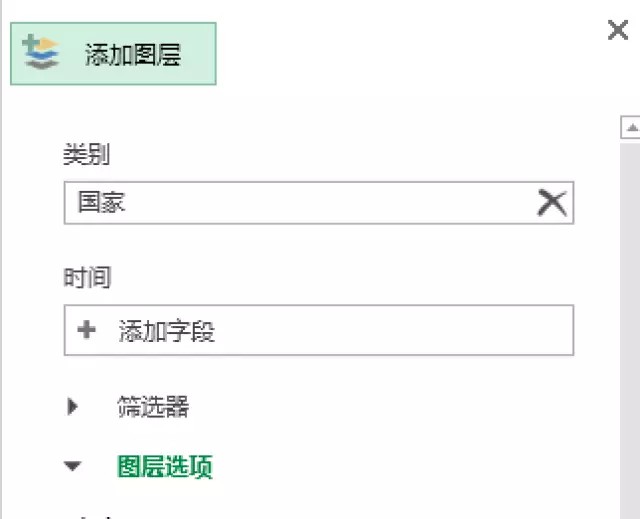Viewport: 640px width, 519px height.
Task: Click the blank area right of 筛选器
Action: pos(400,407)
